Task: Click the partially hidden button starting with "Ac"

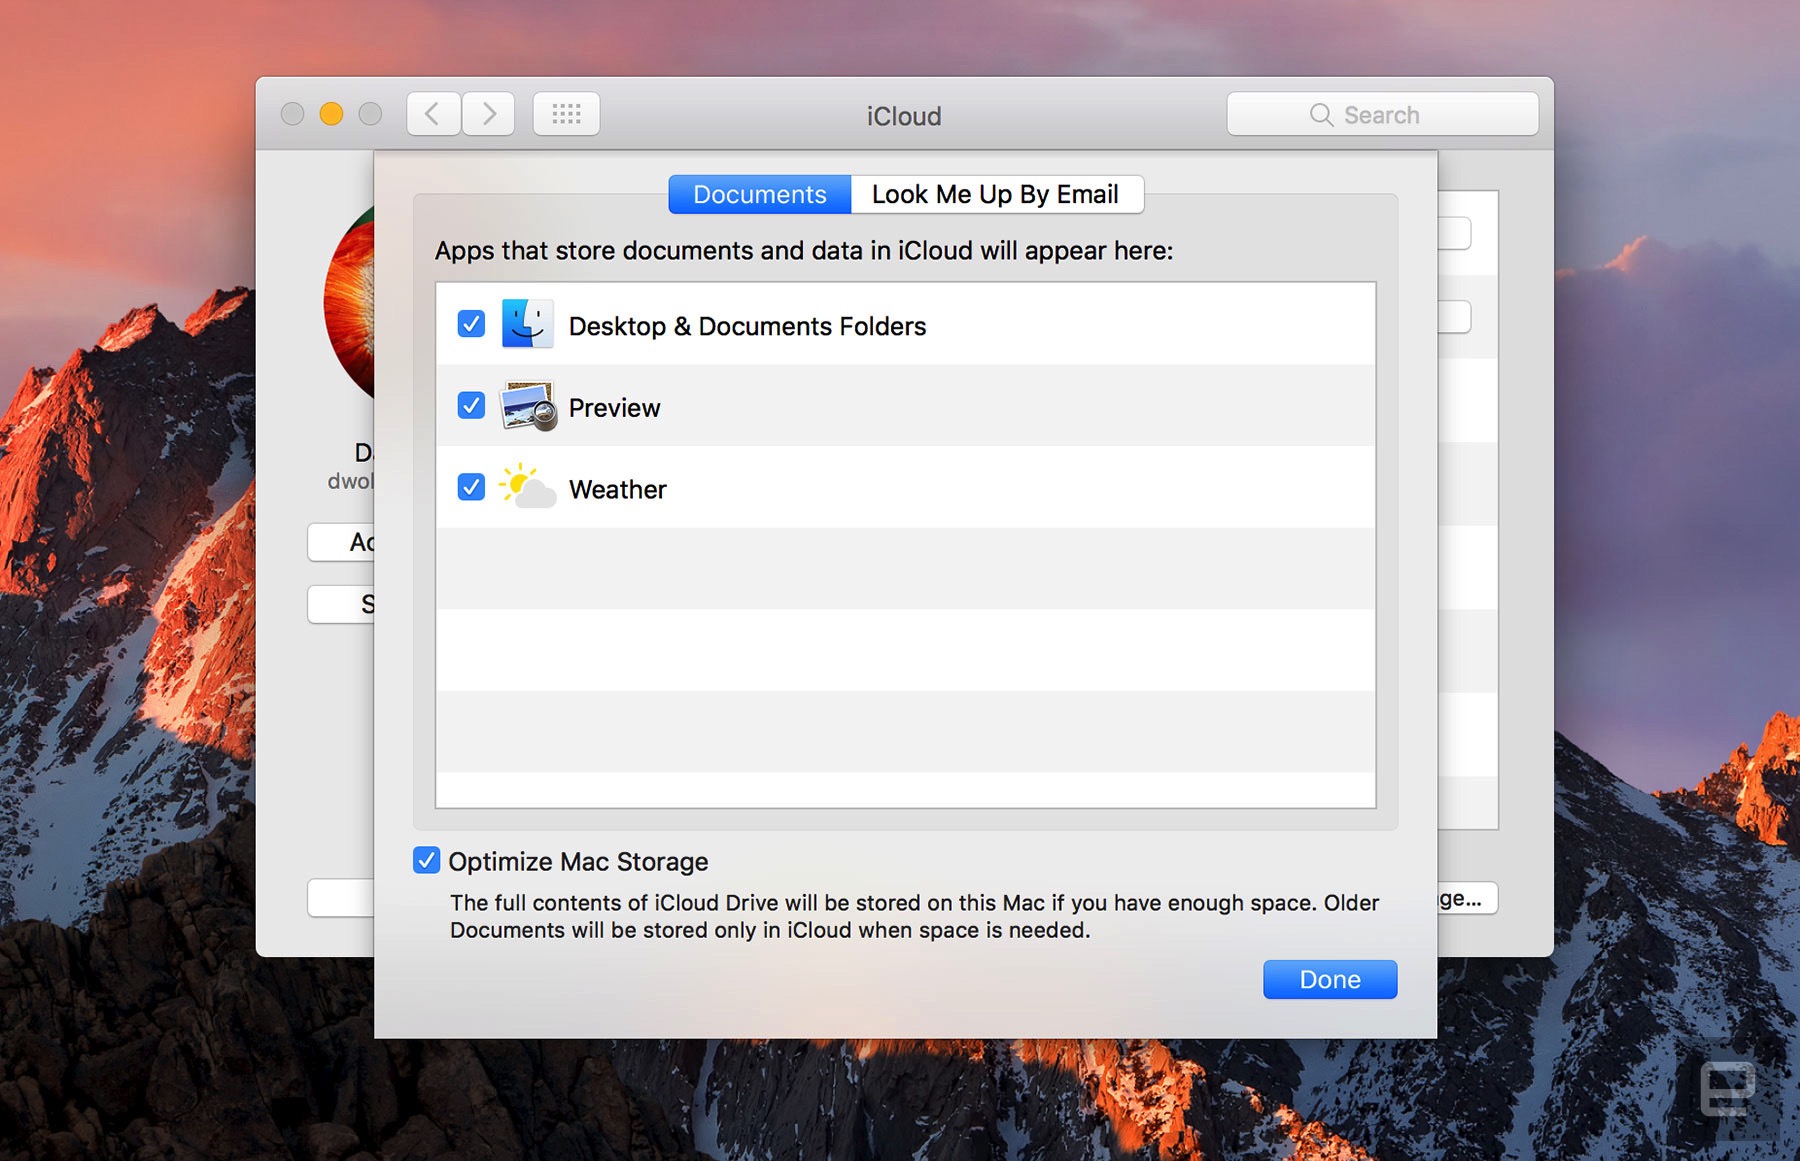Action: (x=342, y=542)
